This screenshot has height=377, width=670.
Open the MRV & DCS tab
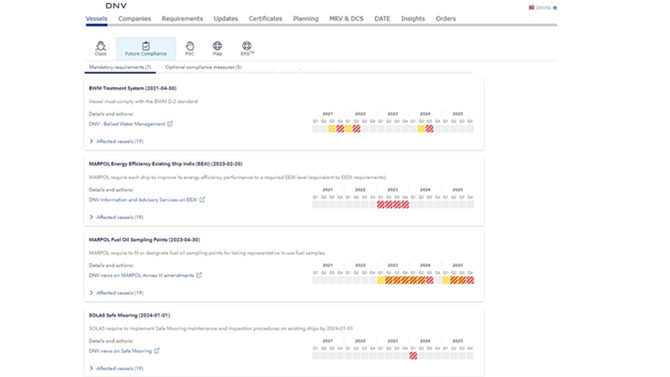346,19
